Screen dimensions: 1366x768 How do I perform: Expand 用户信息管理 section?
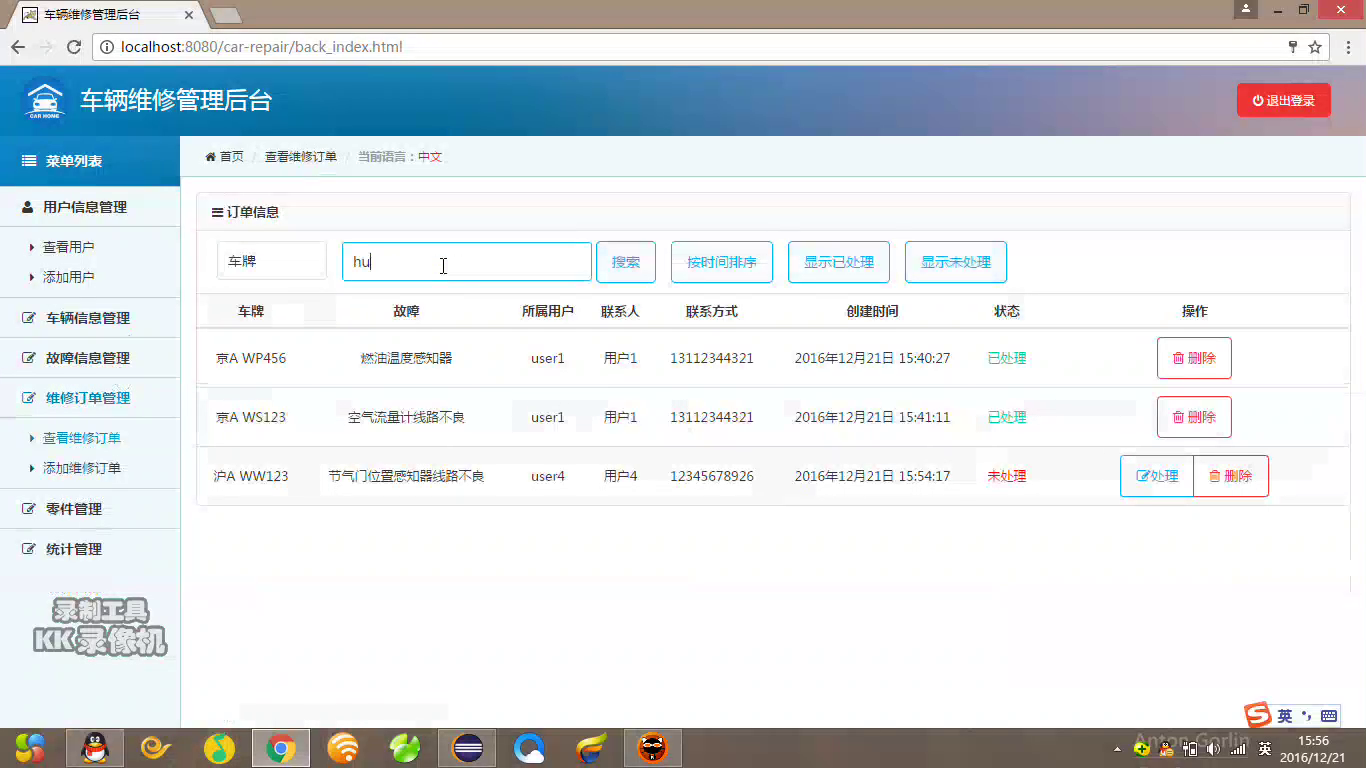pos(90,207)
